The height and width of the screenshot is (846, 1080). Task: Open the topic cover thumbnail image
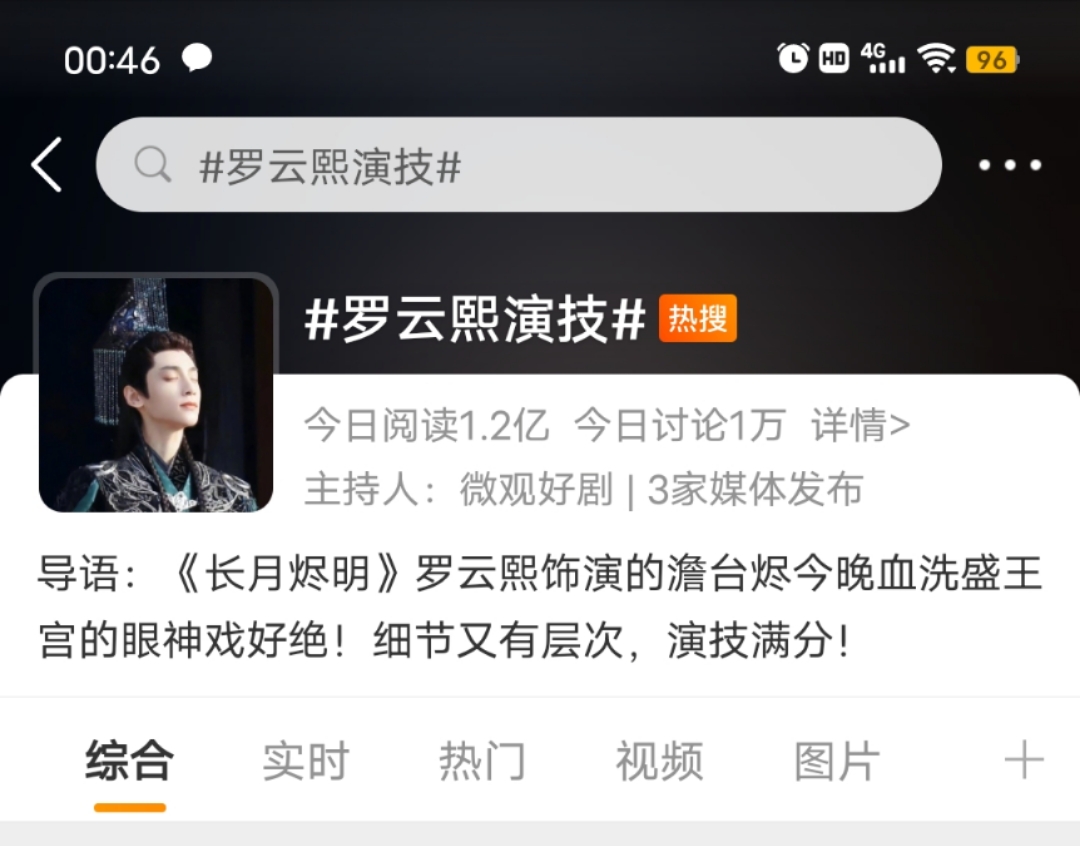point(156,393)
